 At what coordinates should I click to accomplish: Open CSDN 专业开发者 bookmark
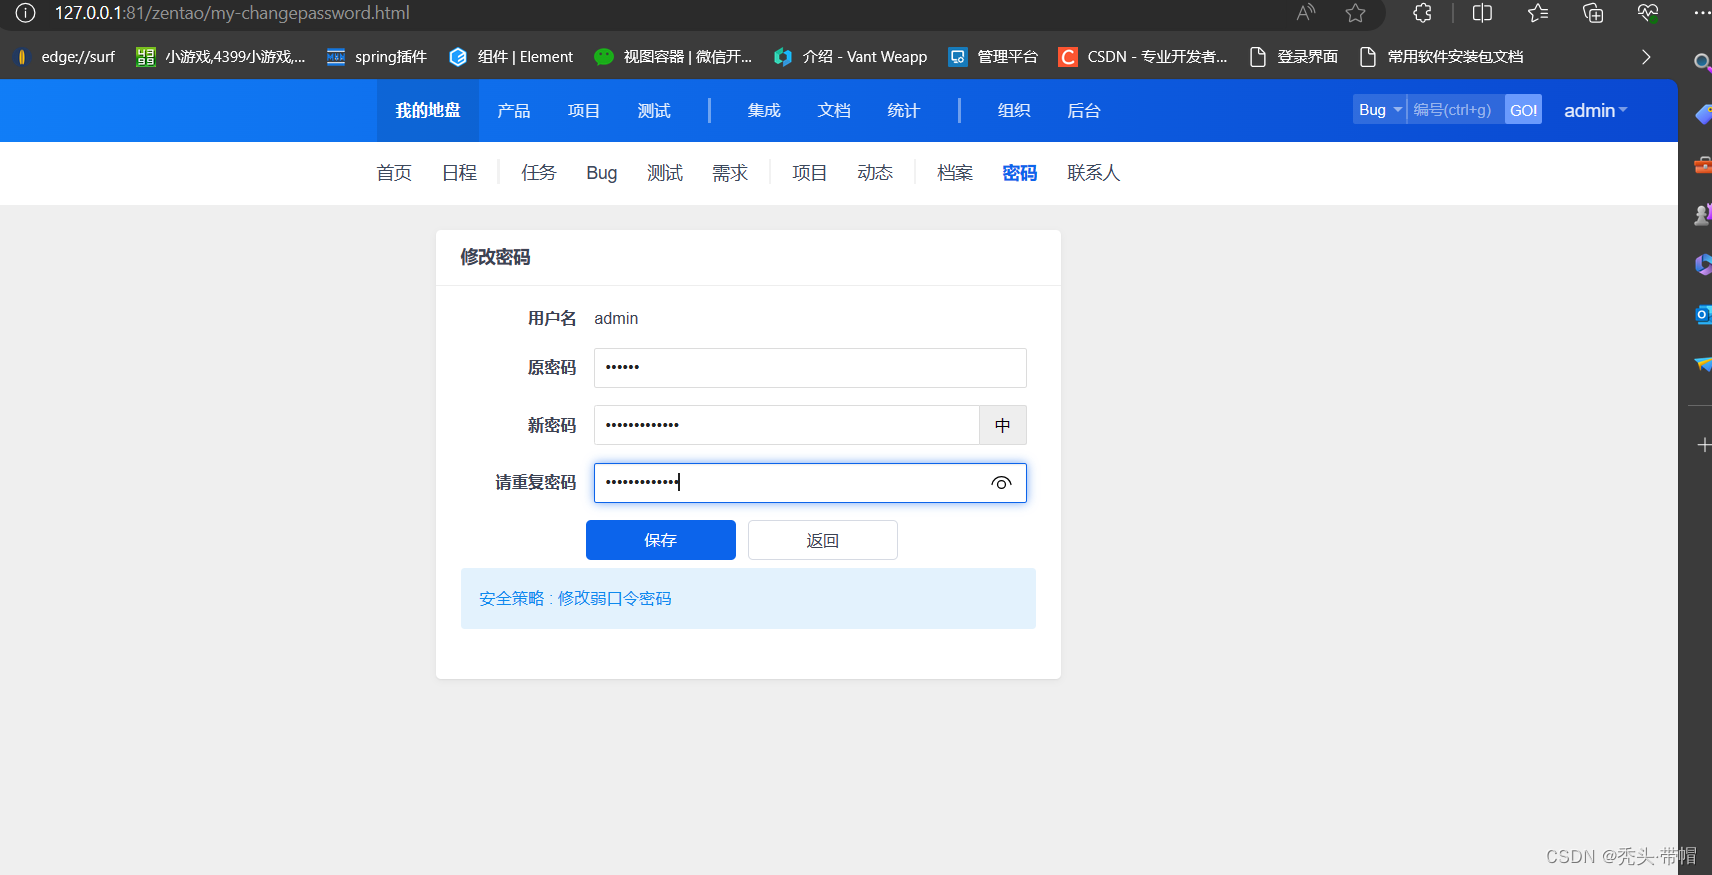1143,57
